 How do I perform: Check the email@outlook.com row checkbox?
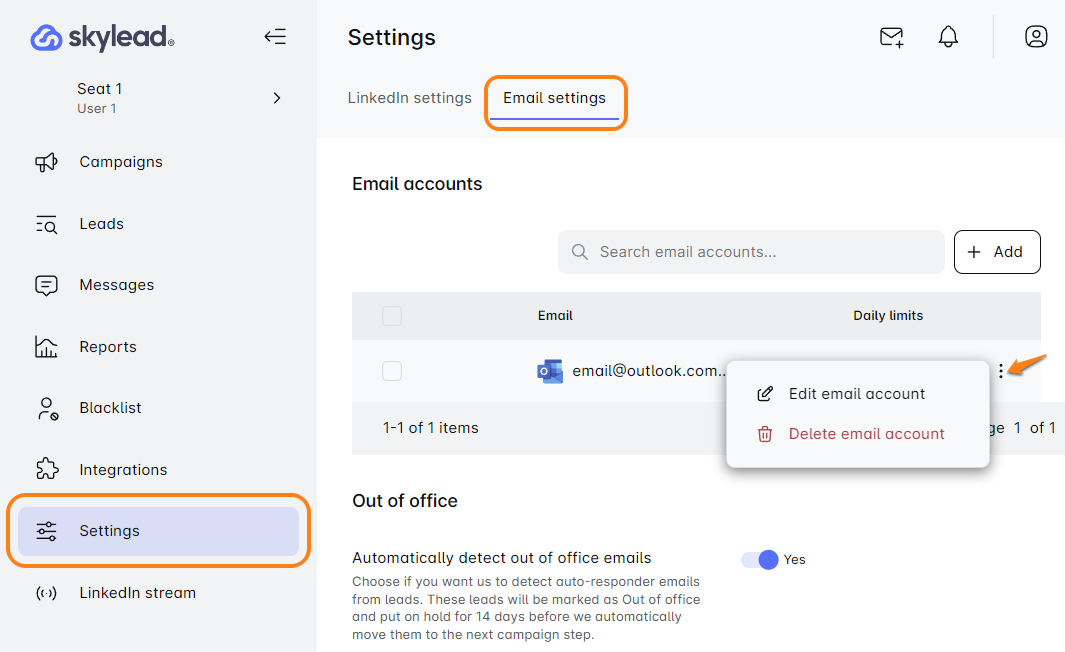point(392,371)
